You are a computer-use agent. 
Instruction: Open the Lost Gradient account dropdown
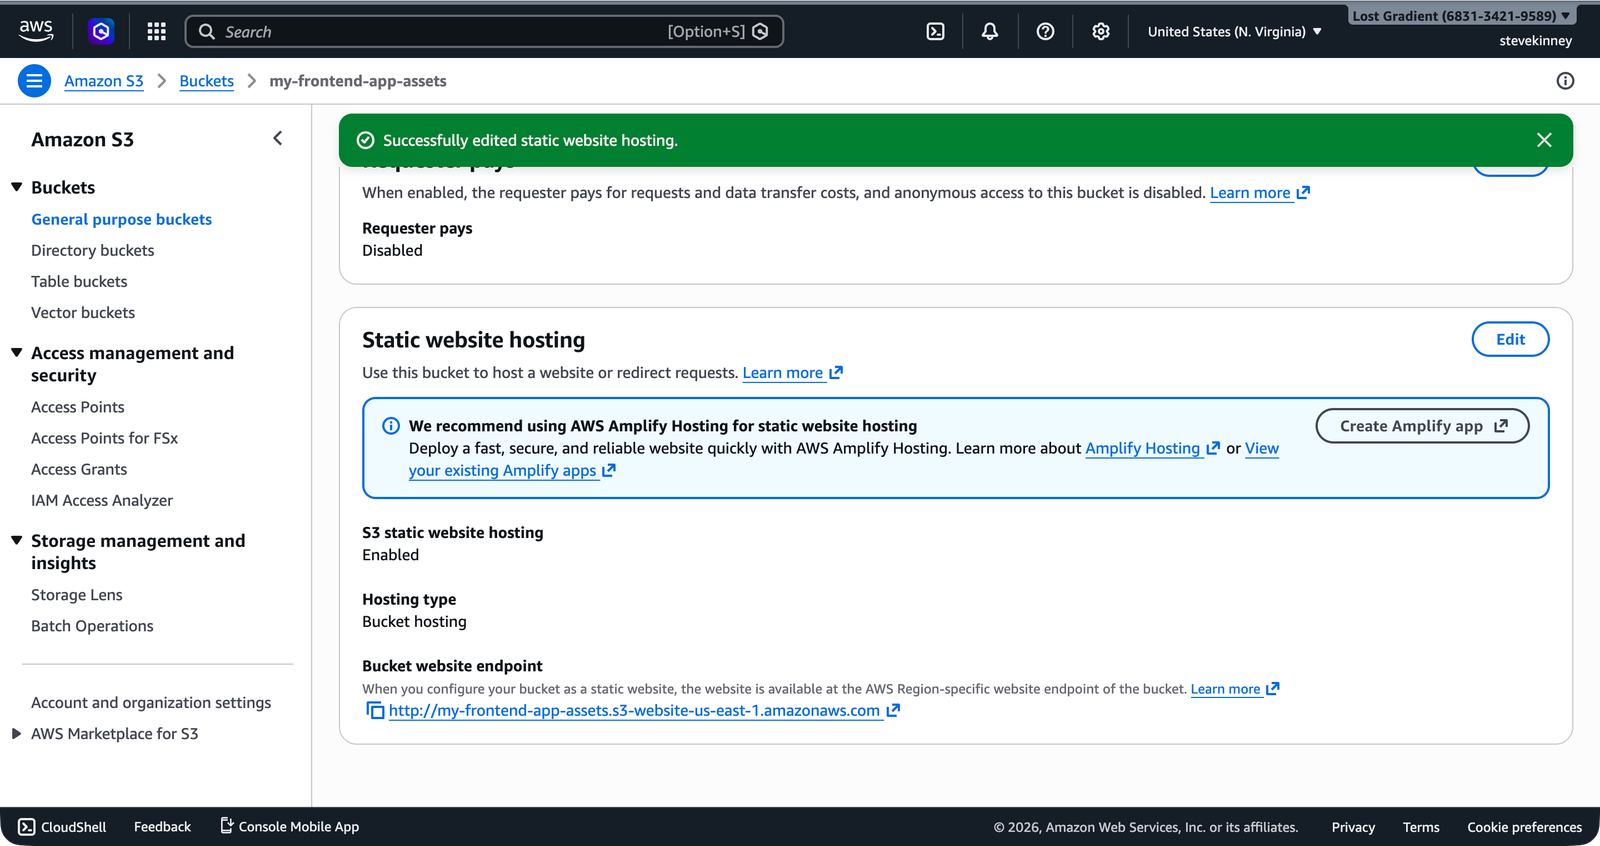[x=1461, y=16]
